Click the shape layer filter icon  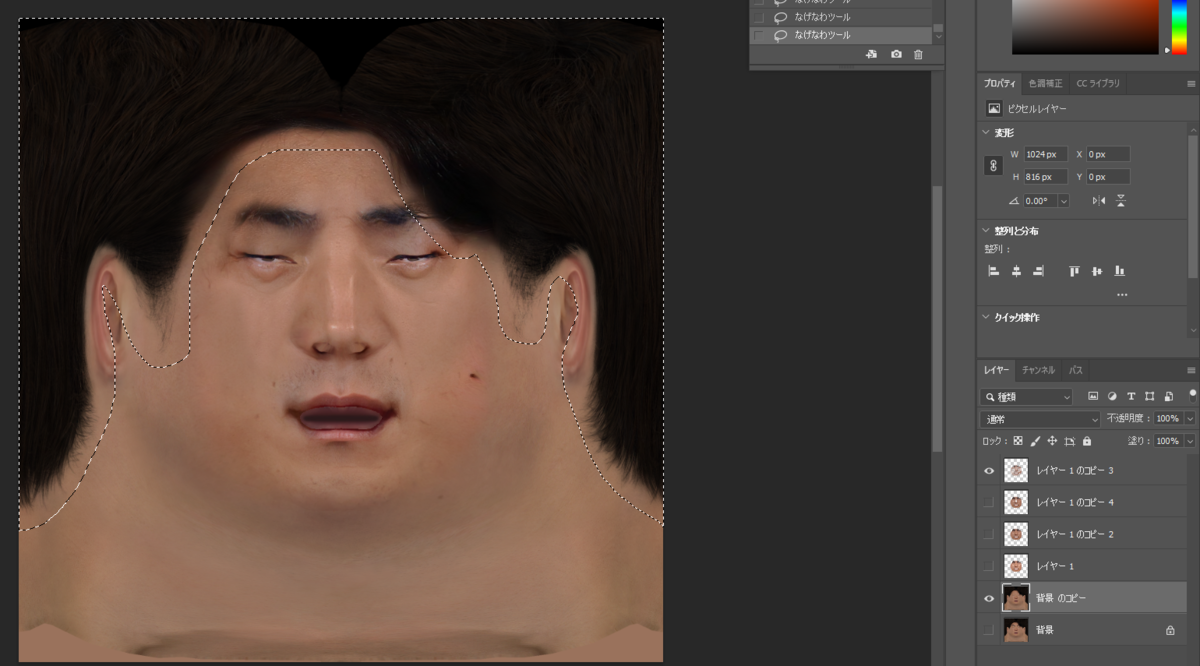click(x=1150, y=397)
